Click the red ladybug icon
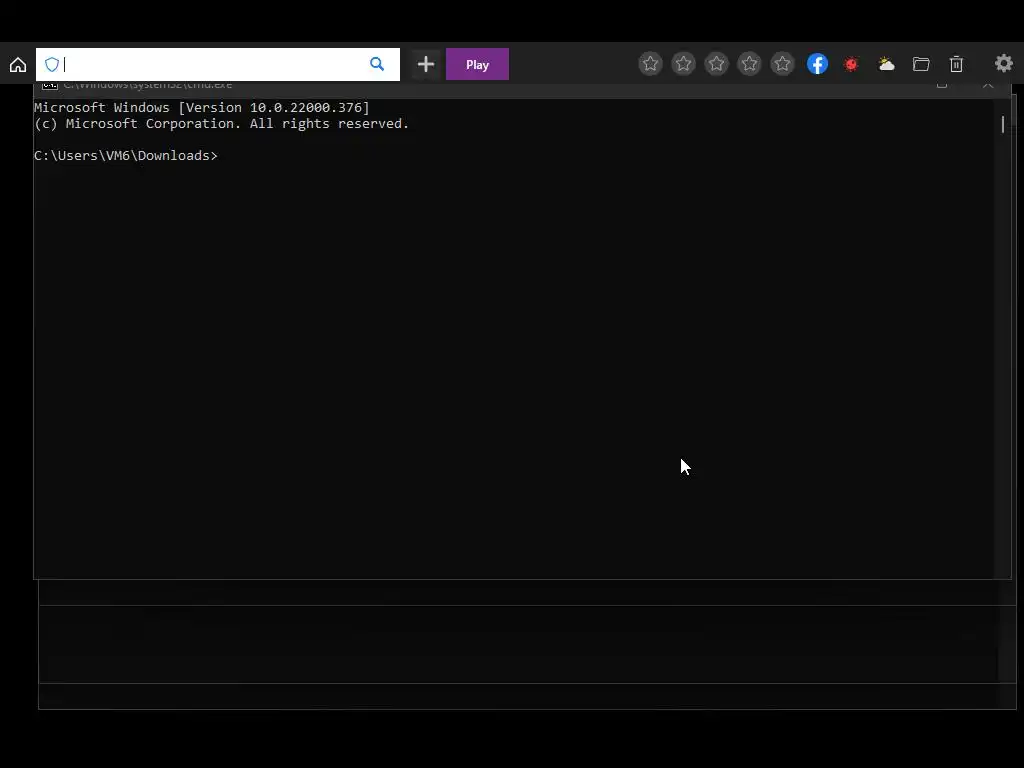Screen dimensions: 1024x768 (851, 64)
